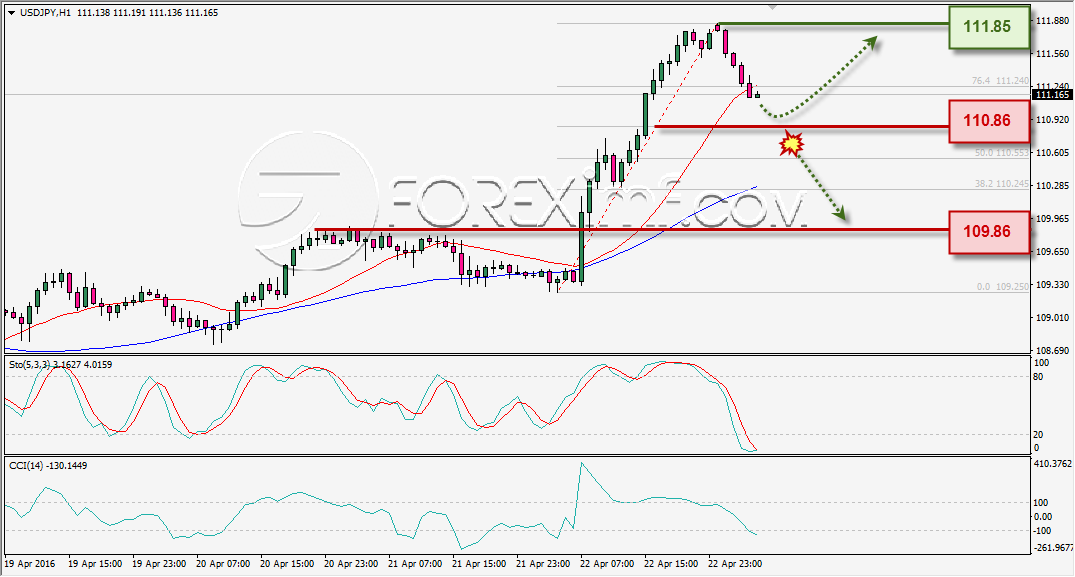Viewport: 1075px width, 577px height.
Task: Click the 21 Apr 07:00 time label
Action: pyautogui.click(x=415, y=564)
